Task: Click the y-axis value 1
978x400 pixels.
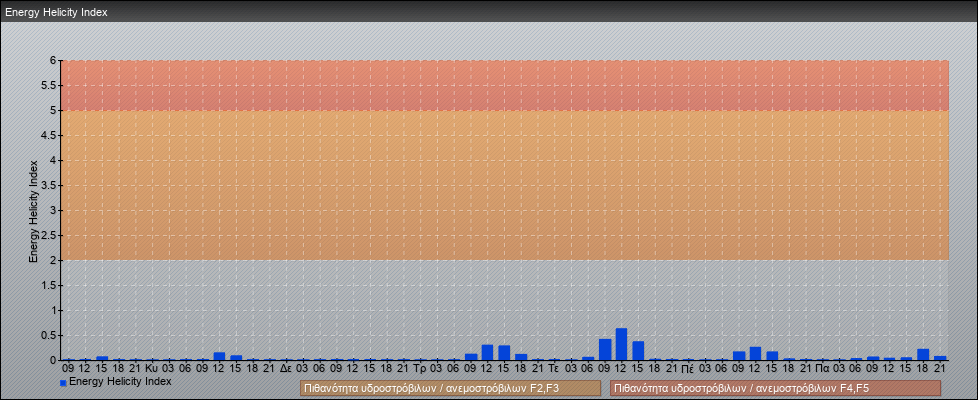Action: pos(53,310)
